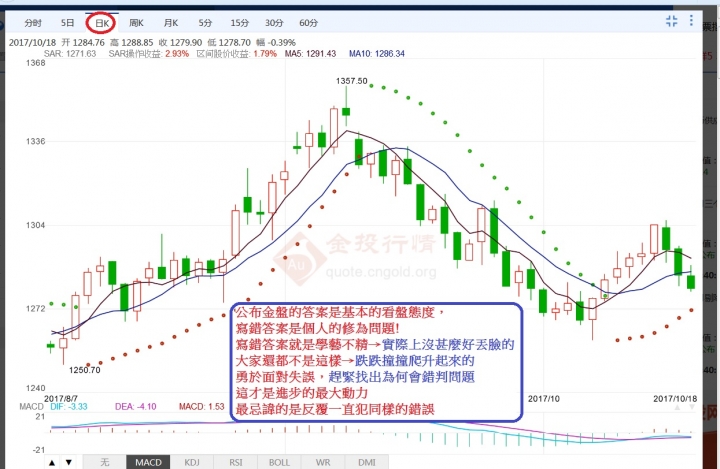The image size is (720, 469).
Task: Select the KDJ indicator tab
Action: tap(192, 462)
